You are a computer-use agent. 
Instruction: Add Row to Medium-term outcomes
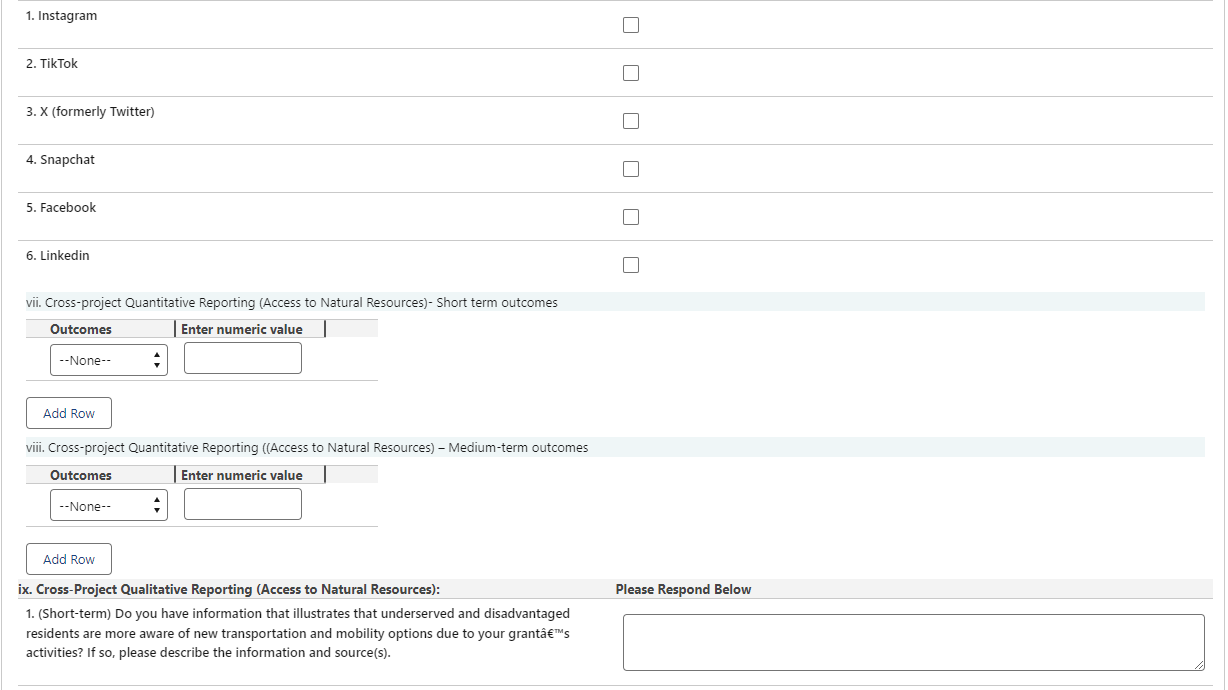point(69,559)
